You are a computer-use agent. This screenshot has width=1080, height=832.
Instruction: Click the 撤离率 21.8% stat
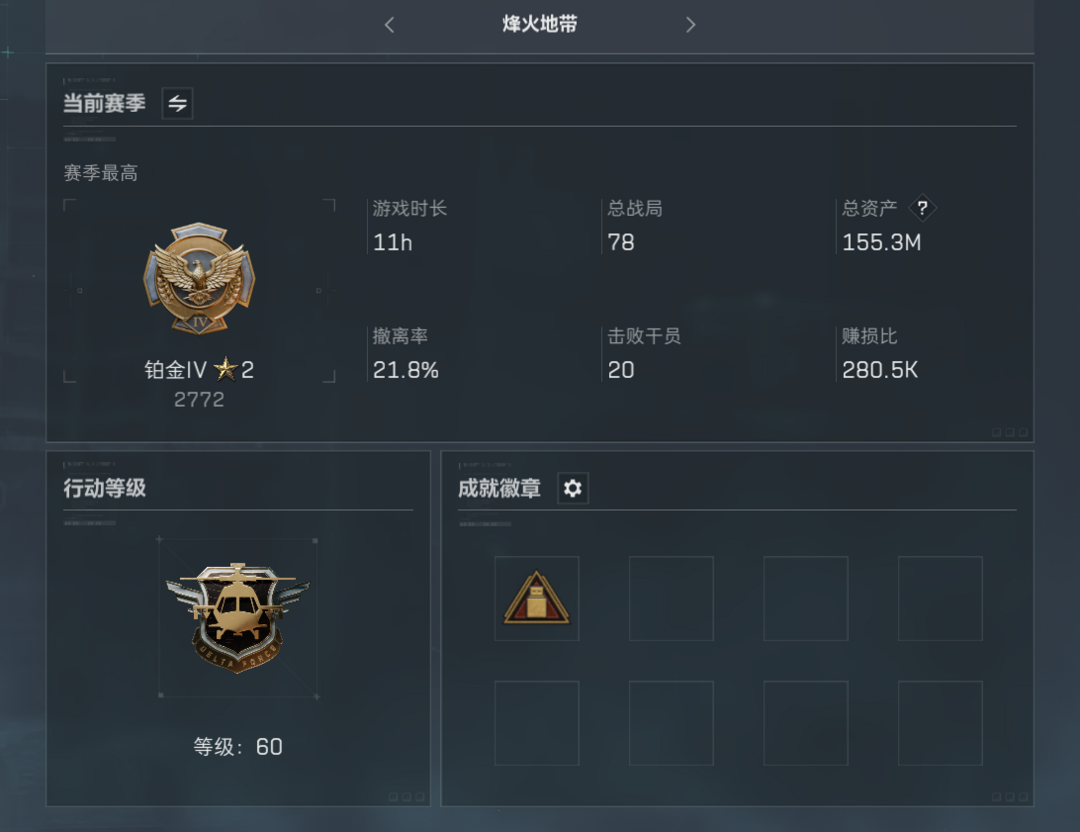point(406,353)
